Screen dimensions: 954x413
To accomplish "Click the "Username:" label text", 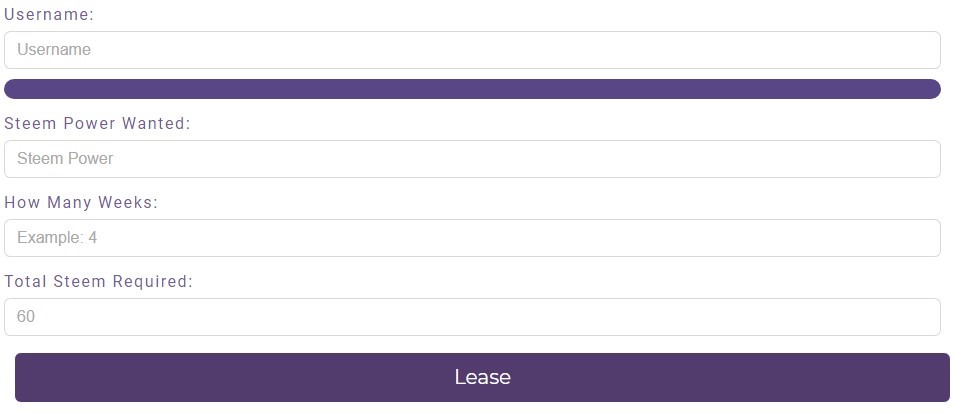I will [x=49, y=15].
